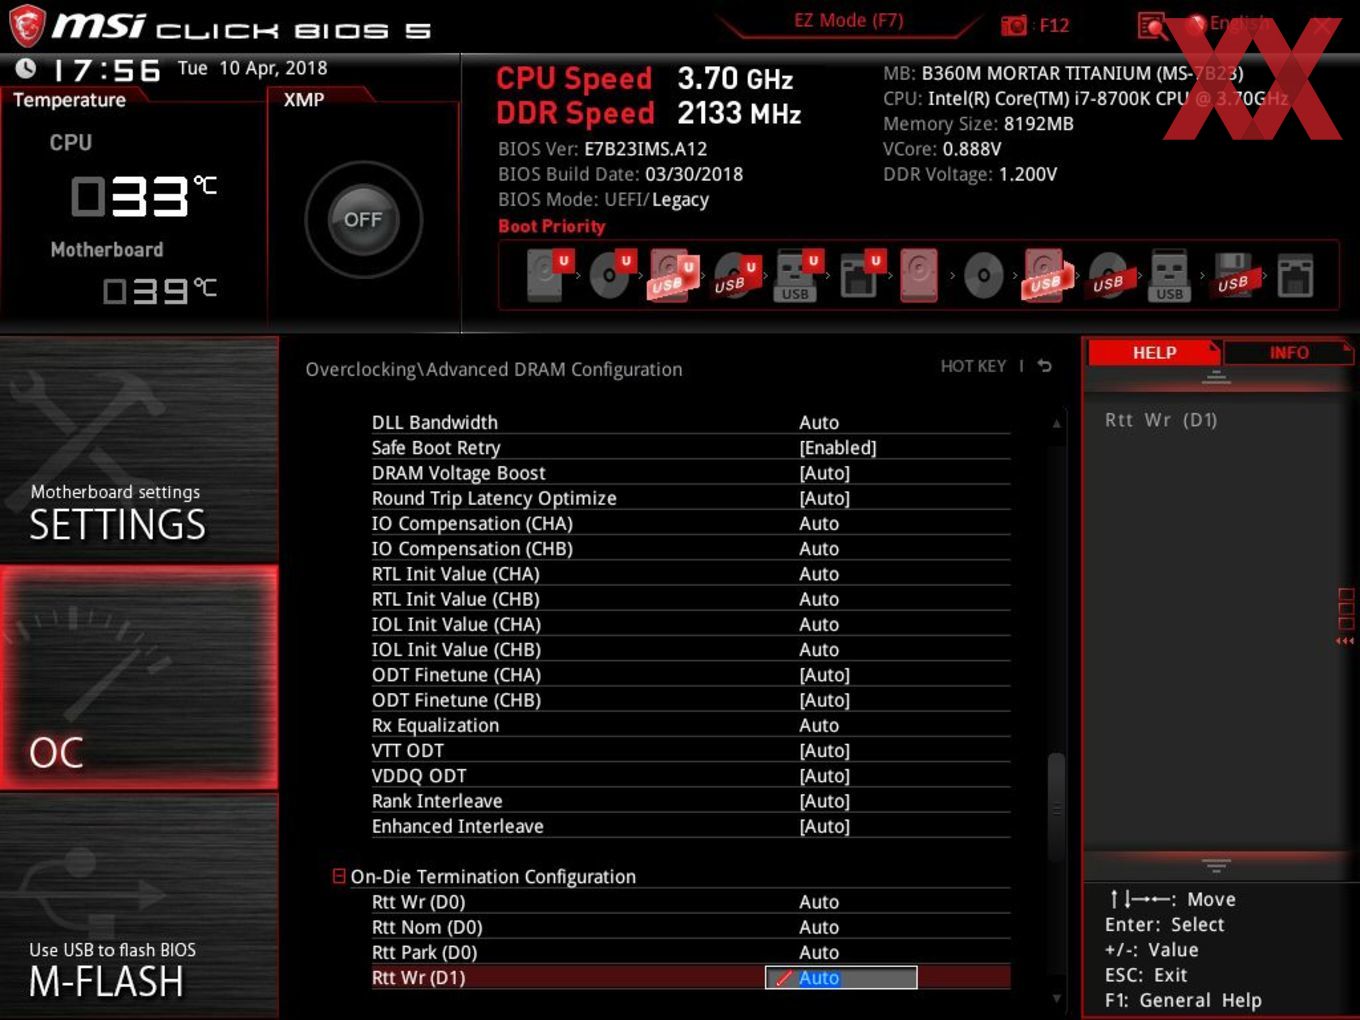Screen dimensions: 1360x1020
Task: Click the MSI dragon shield logo
Action: point(27,25)
